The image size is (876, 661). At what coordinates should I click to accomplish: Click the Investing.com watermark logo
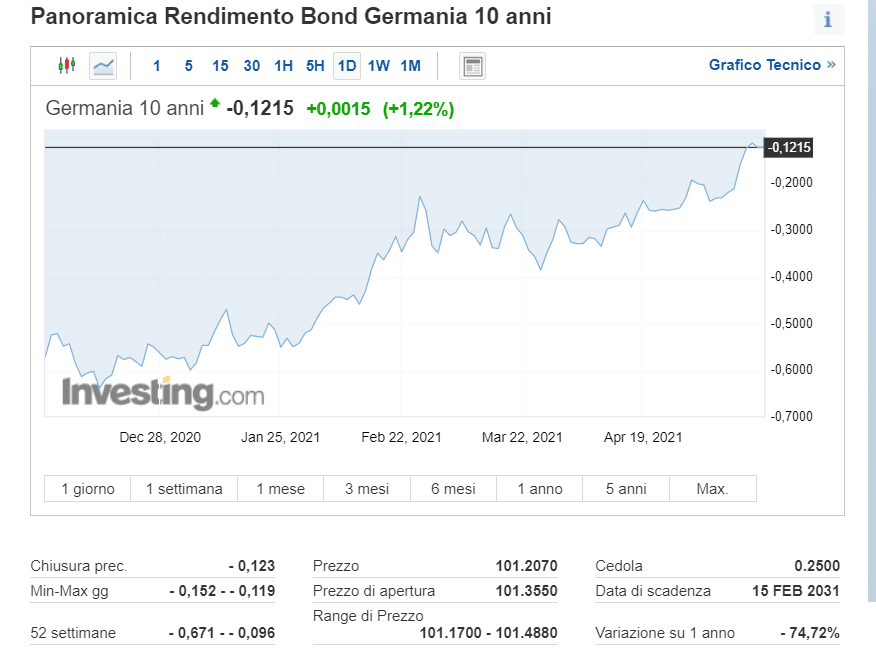point(163,393)
